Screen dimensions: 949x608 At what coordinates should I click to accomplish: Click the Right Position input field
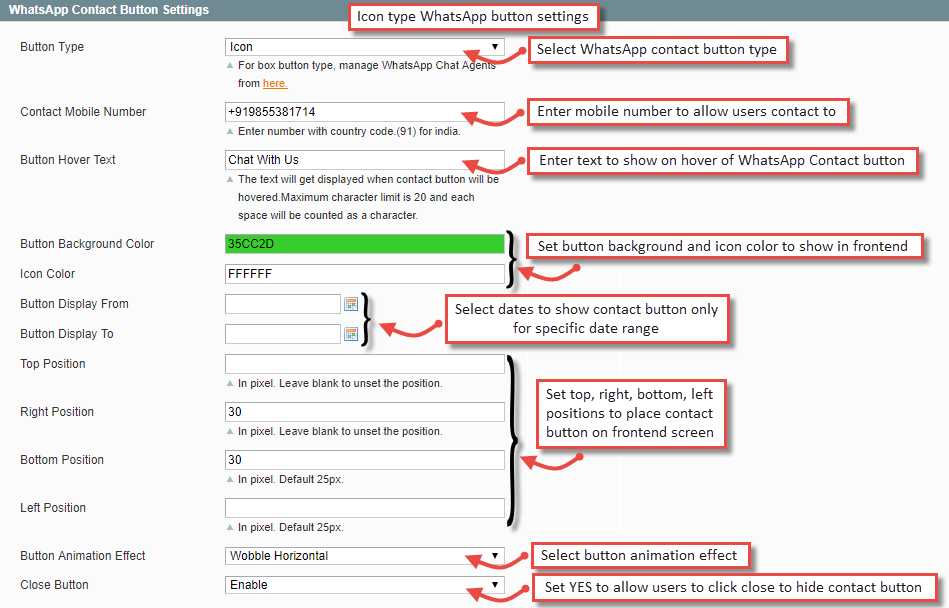click(x=364, y=412)
